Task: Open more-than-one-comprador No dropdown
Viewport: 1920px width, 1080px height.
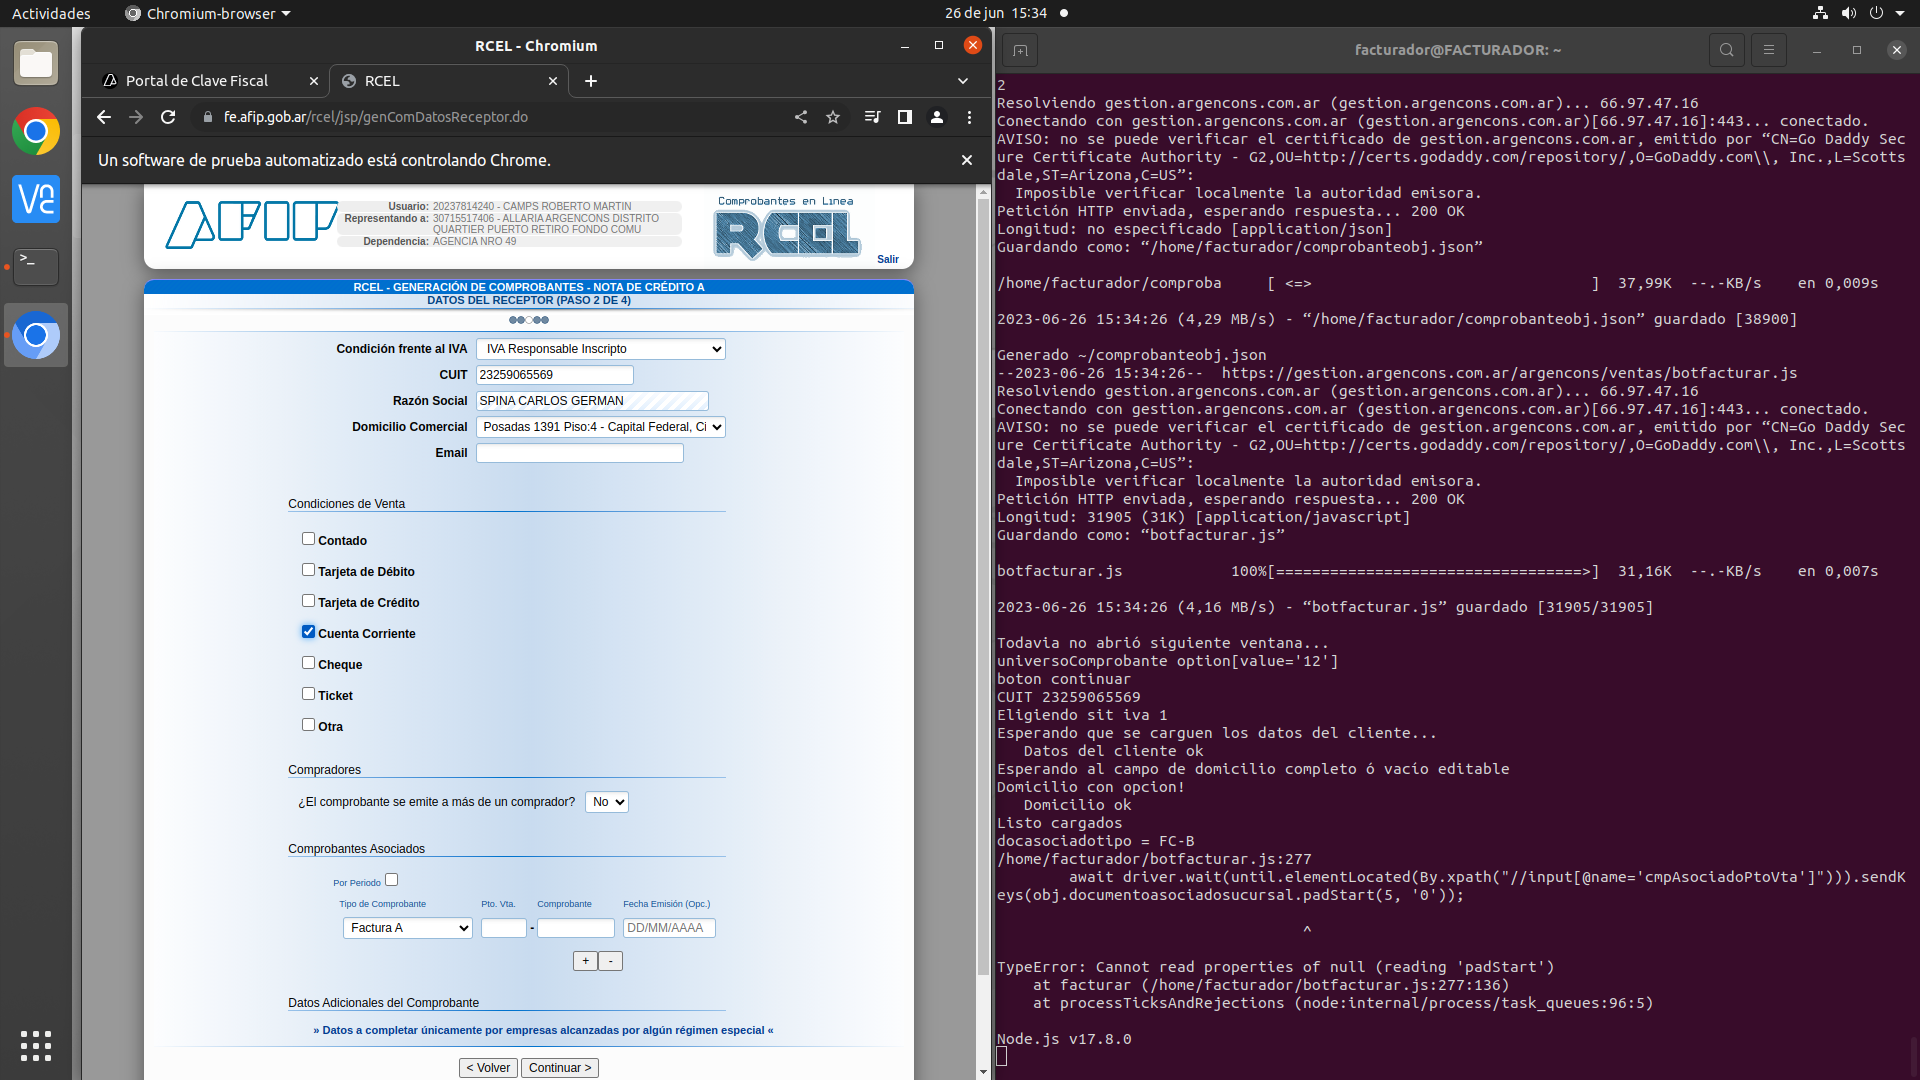Action: click(x=607, y=802)
